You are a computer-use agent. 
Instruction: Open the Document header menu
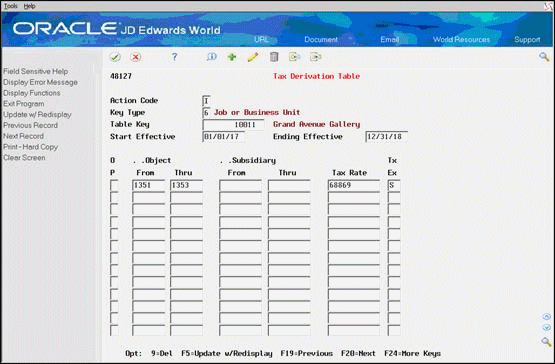click(x=321, y=39)
